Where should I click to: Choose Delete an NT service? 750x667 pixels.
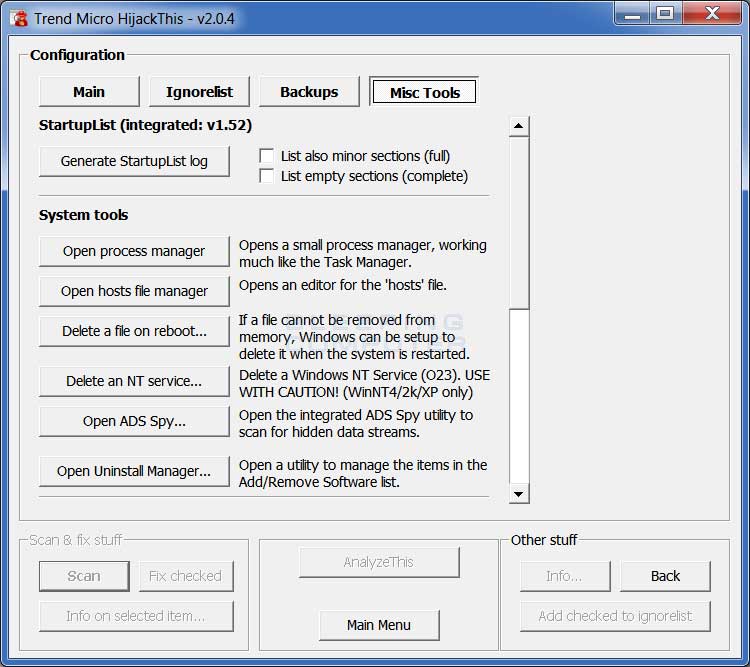click(x=134, y=381)
